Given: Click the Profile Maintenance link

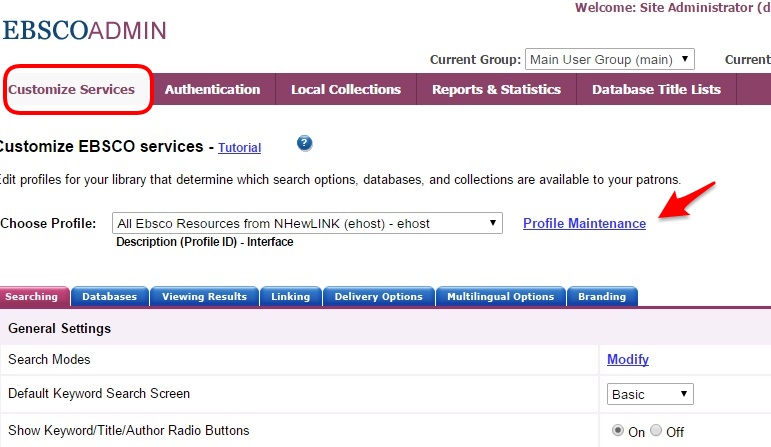Looking at the screenshot, I should [584, 223].
